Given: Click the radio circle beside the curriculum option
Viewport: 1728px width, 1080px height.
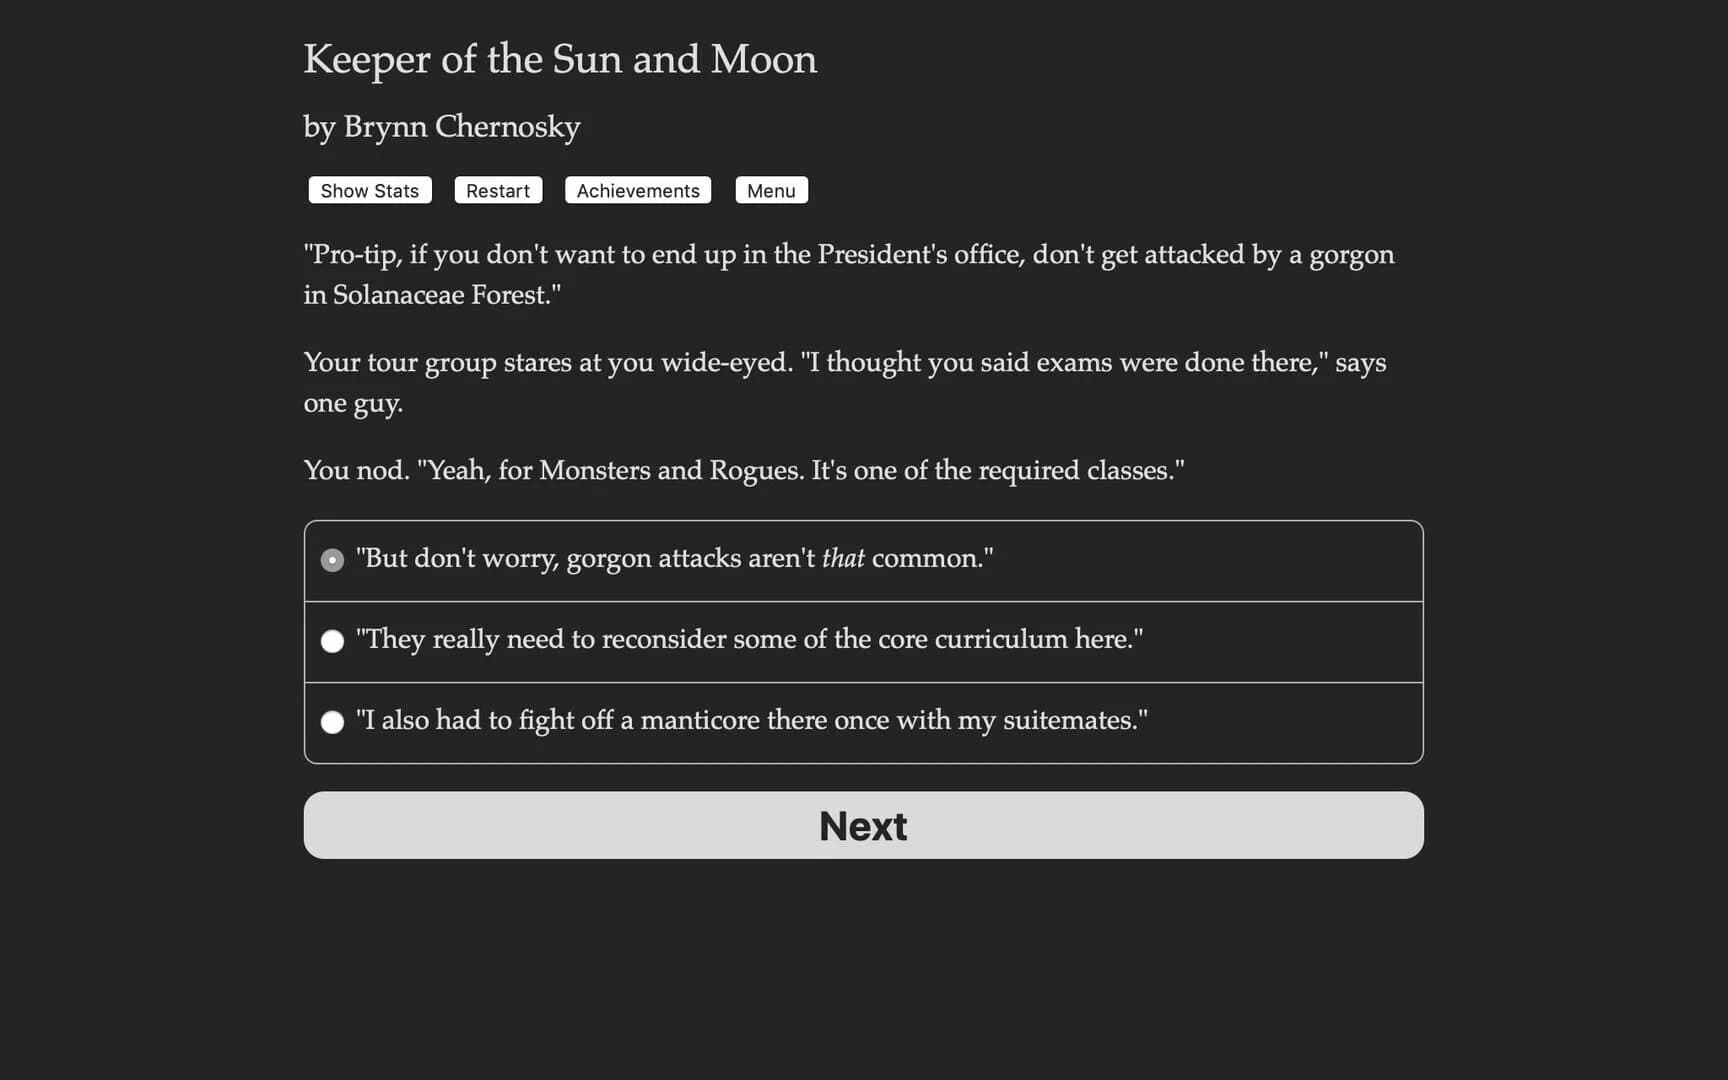Looking at the screenshot, I should (x=332, y=641).
